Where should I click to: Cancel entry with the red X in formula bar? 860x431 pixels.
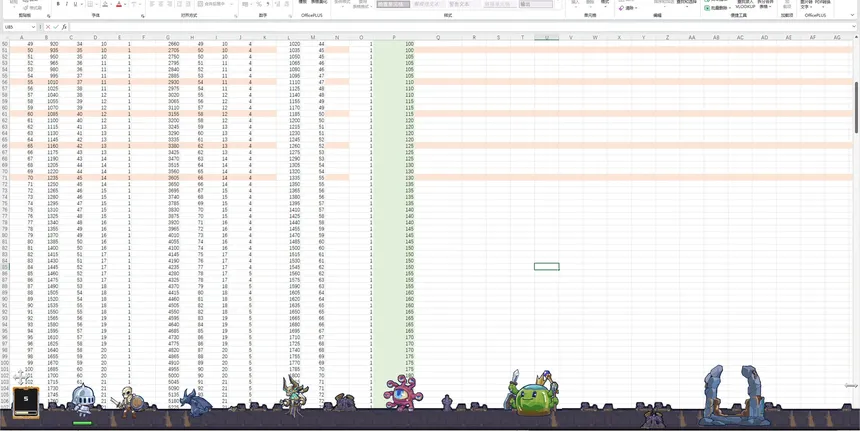[48, 27]
